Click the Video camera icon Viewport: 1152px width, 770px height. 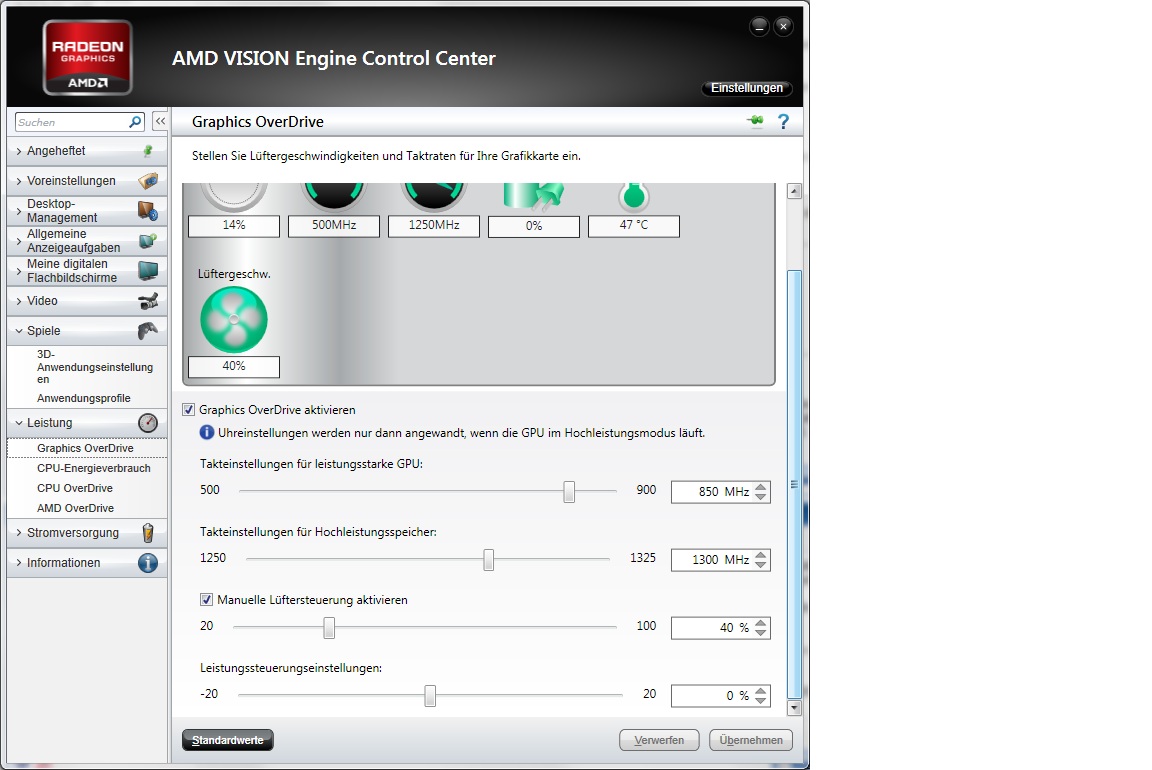tap(148, 301)
